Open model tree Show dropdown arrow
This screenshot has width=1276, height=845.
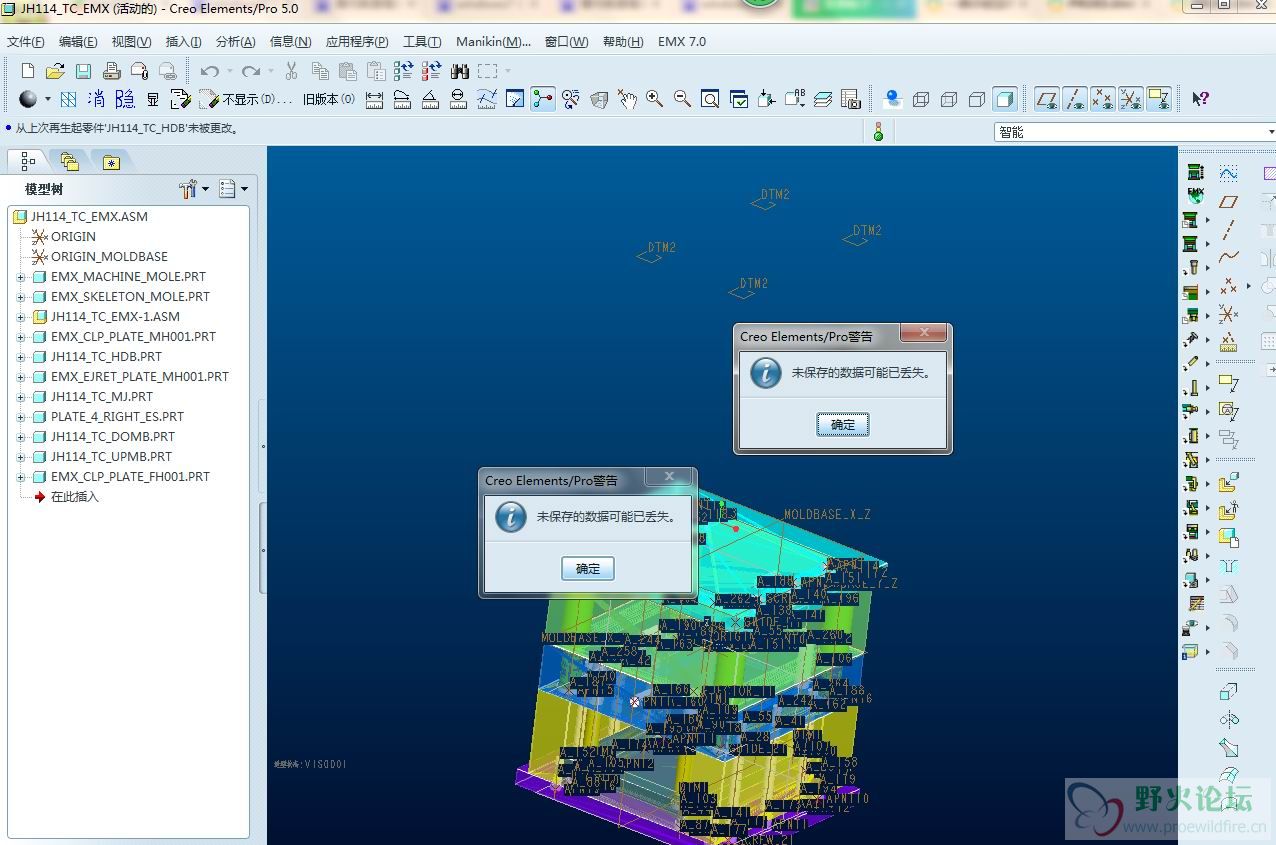pos(243,188)
